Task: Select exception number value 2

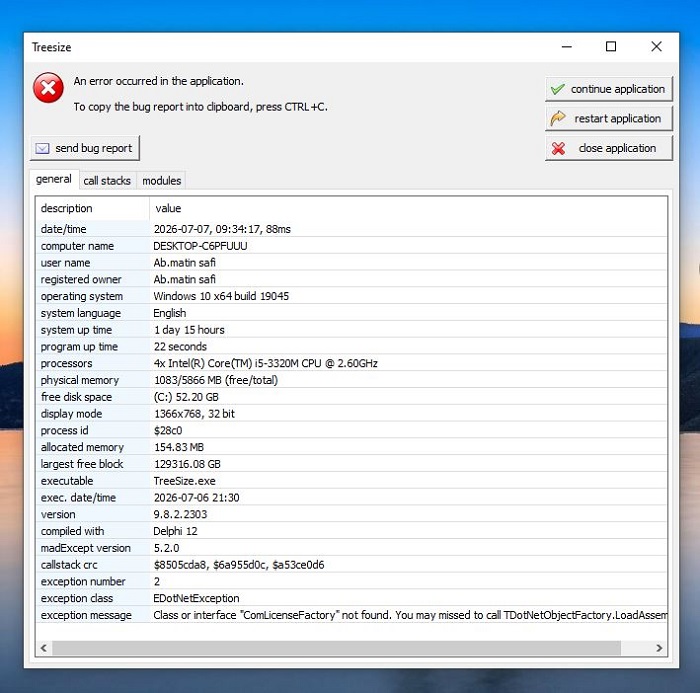Action: click(x=157, y=582)
